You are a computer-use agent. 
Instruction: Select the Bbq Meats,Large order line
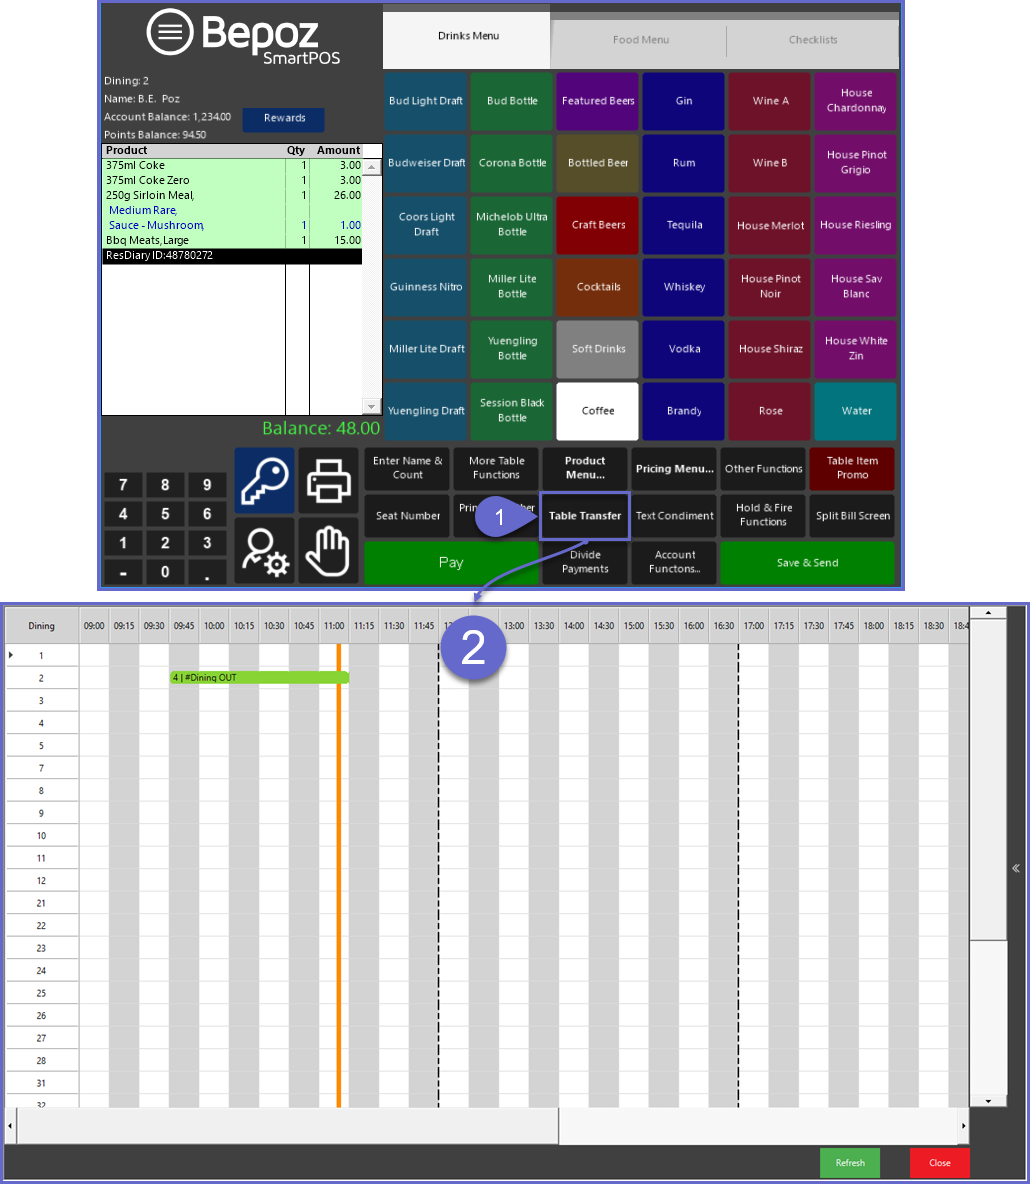[233, 241]
